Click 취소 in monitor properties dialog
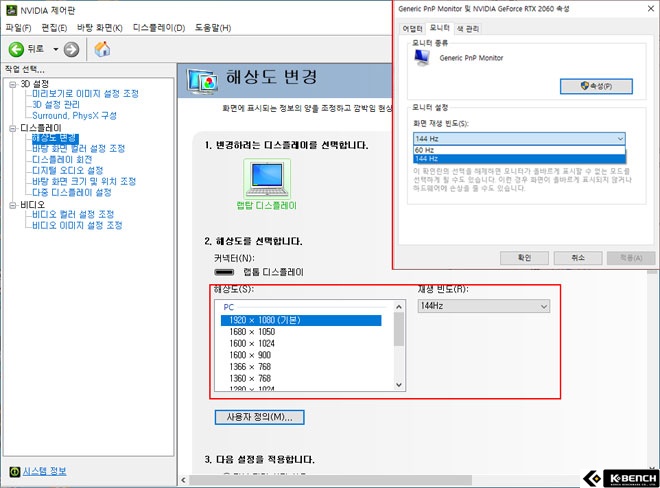Viewport: 660px width, 488px height. point(578,258)
